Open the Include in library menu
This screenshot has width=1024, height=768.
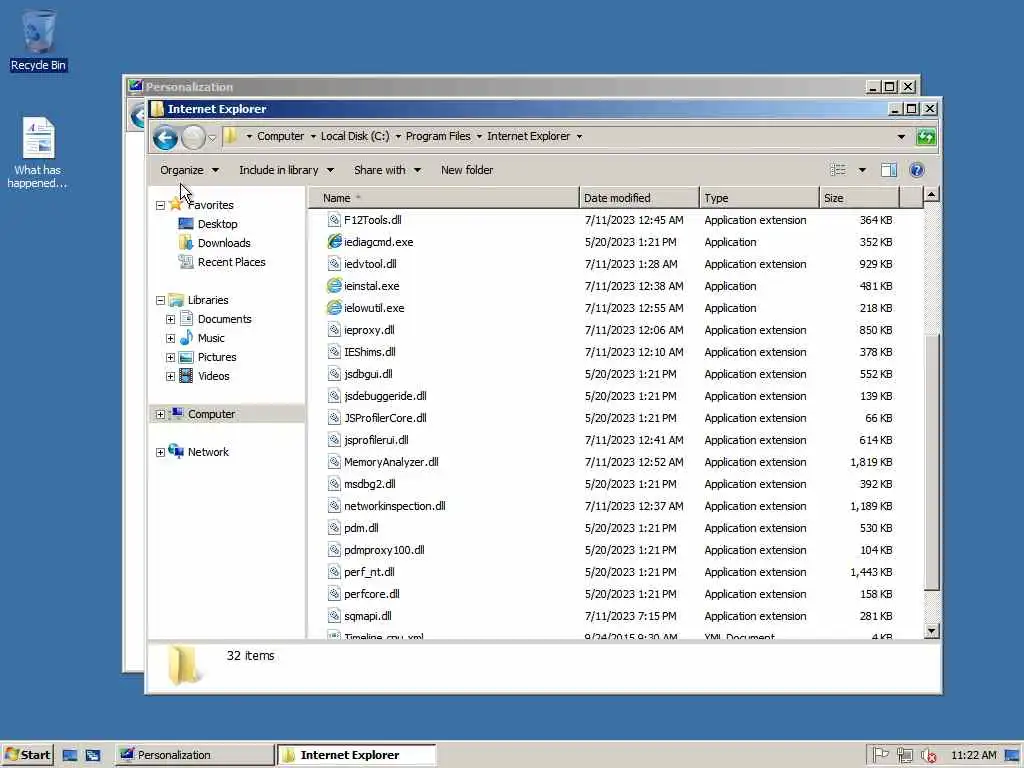tap(287, 170)
